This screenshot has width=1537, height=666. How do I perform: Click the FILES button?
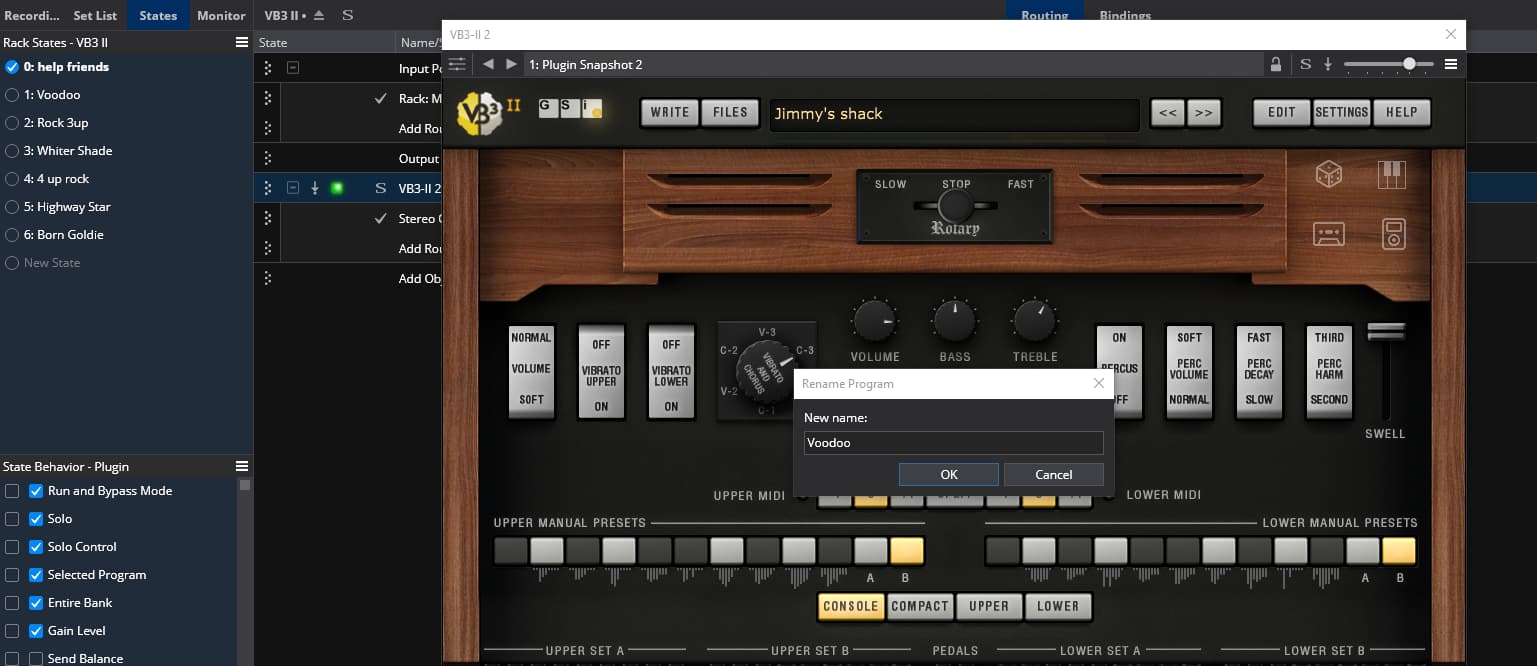point(730,112)
